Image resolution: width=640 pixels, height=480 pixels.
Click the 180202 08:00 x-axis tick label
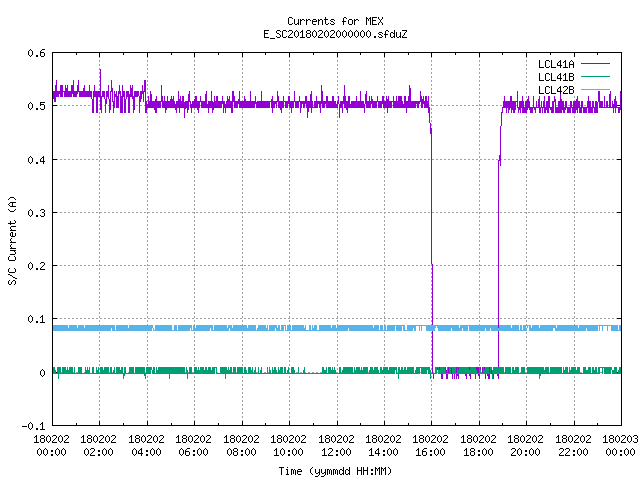(241, 446)
